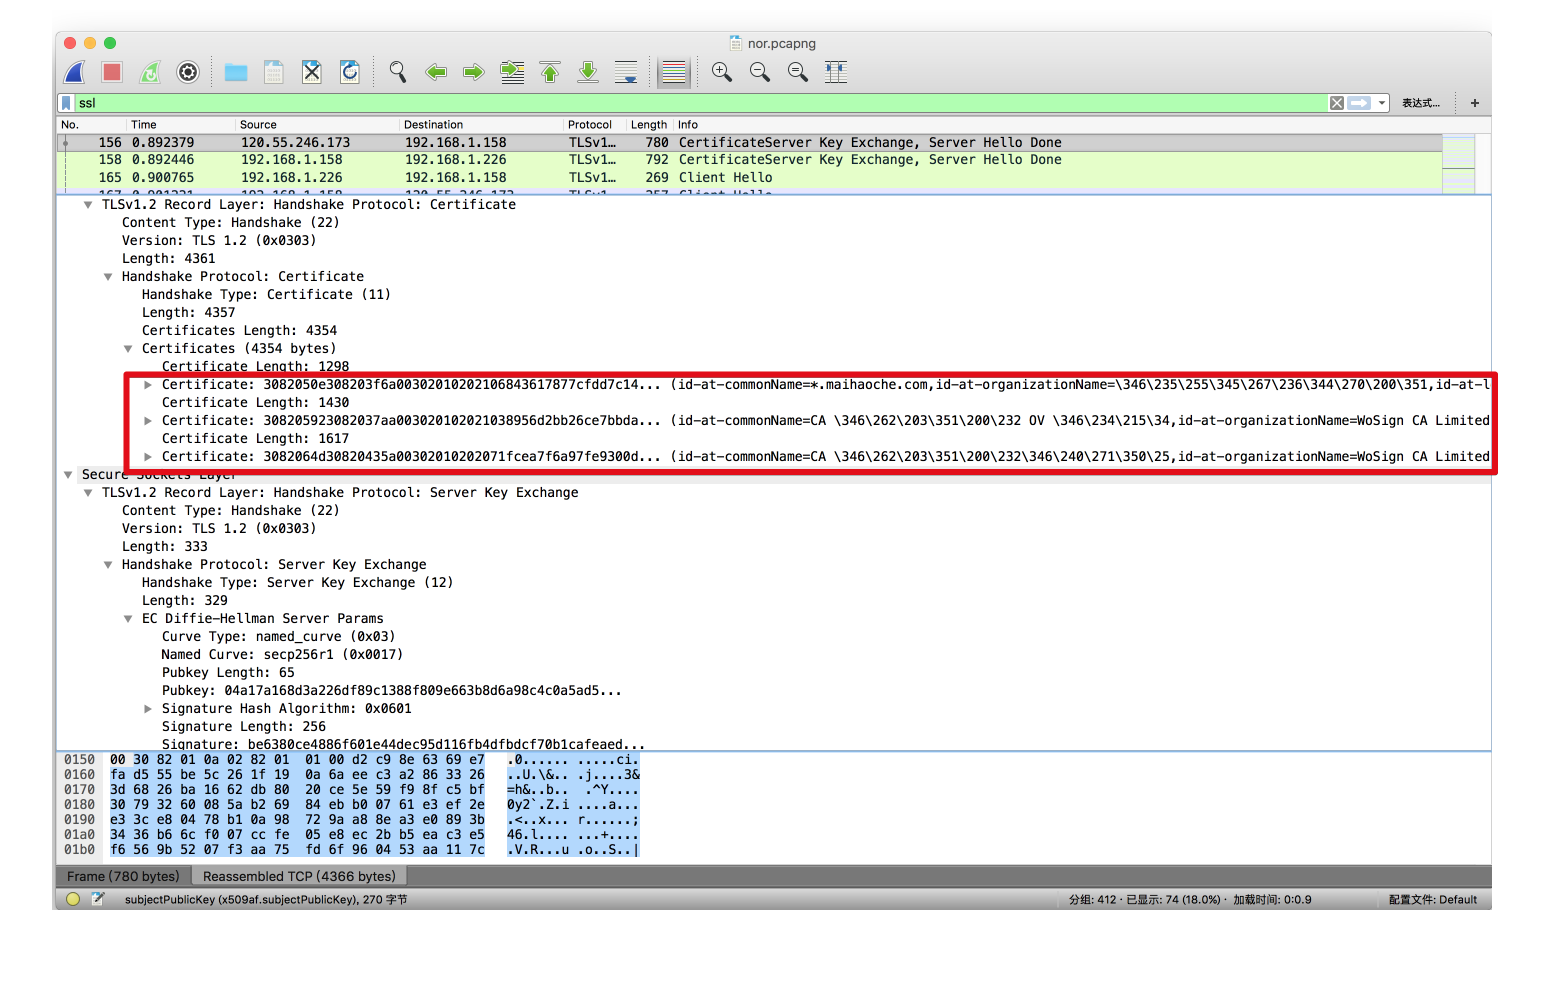The width and height of the screenshot is (1548, 990).
Task: Open the display filter history dropdown
Action: pos(1382,103)
